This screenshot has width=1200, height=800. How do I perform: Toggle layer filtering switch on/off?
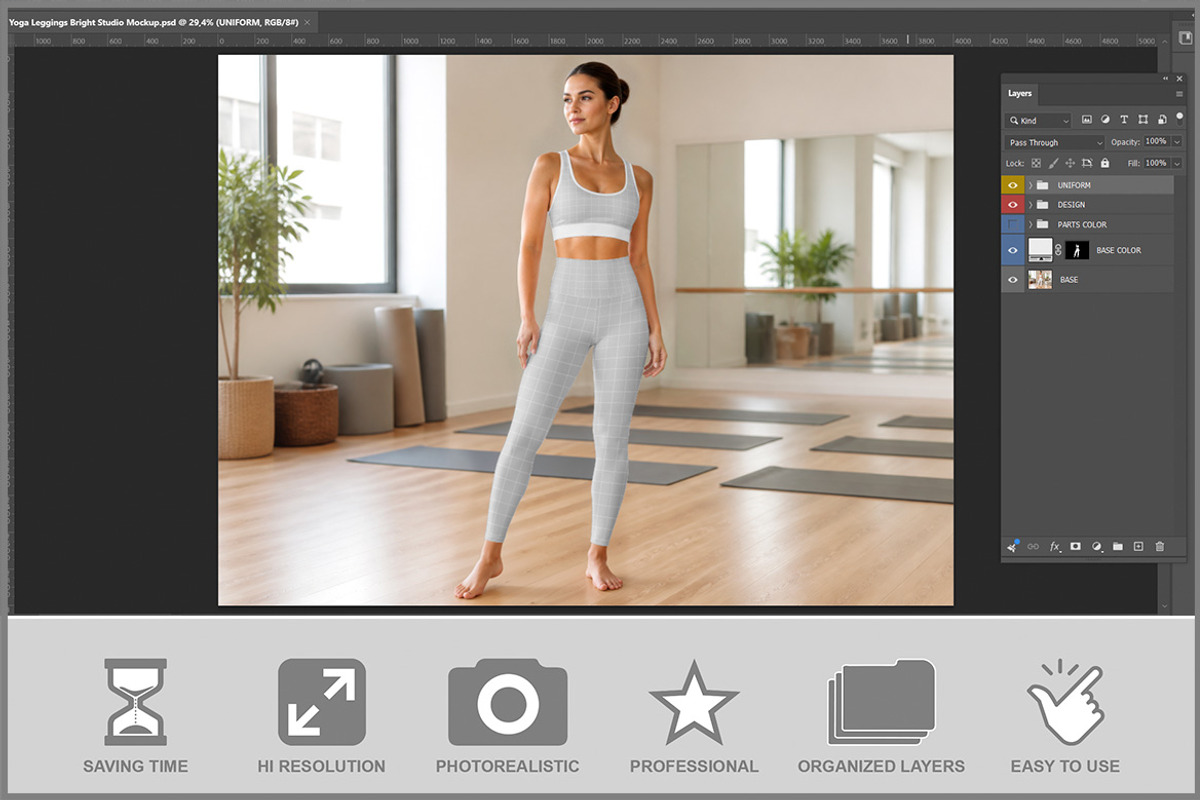(x=1179, y=118)
